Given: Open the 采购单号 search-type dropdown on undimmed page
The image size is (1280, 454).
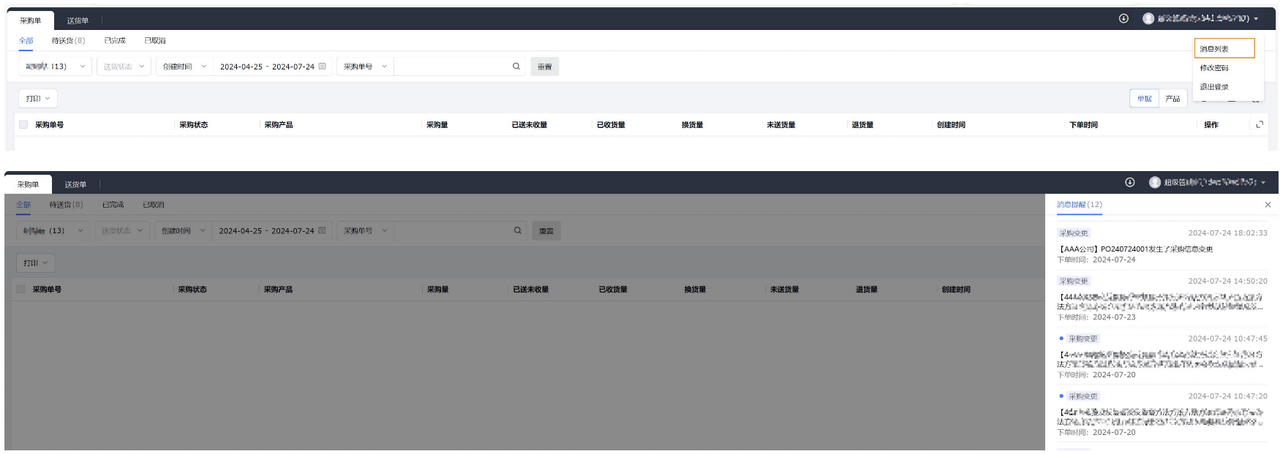Looking at the screenshot, I should [364, 66].
